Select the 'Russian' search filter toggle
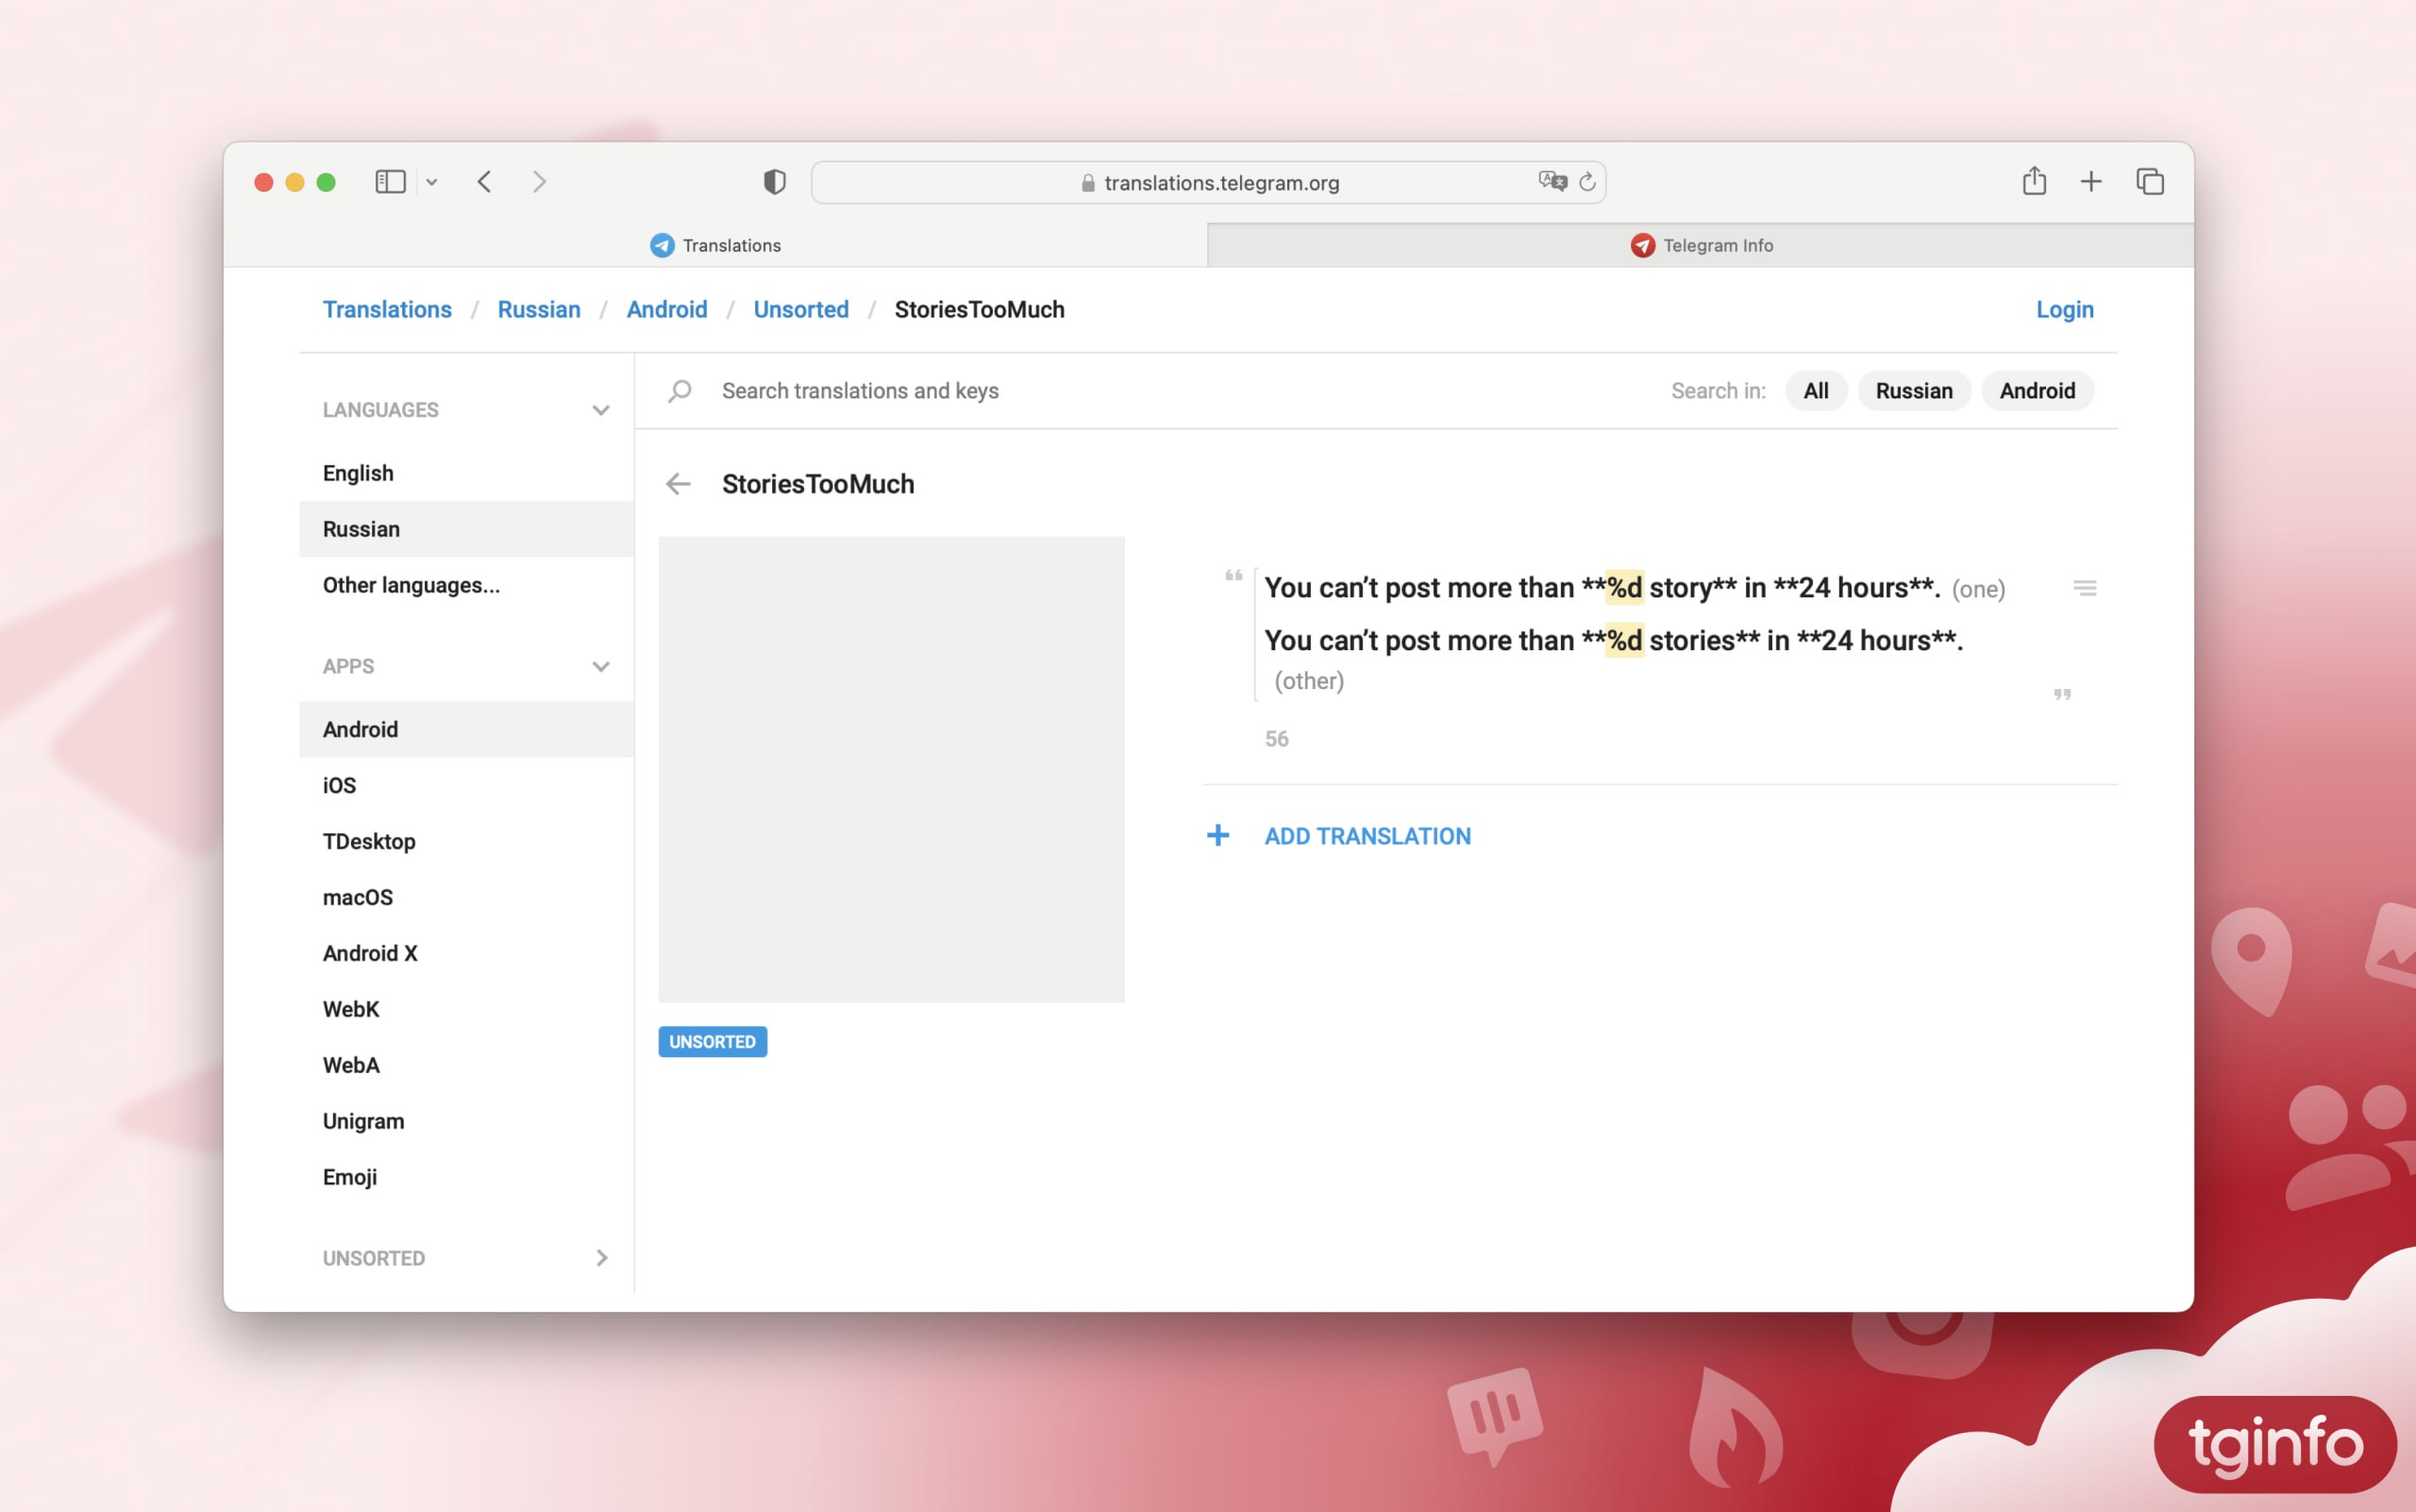Image resolution: width=2416 pixels, height=1512 pixels. tap(1914, 390)
